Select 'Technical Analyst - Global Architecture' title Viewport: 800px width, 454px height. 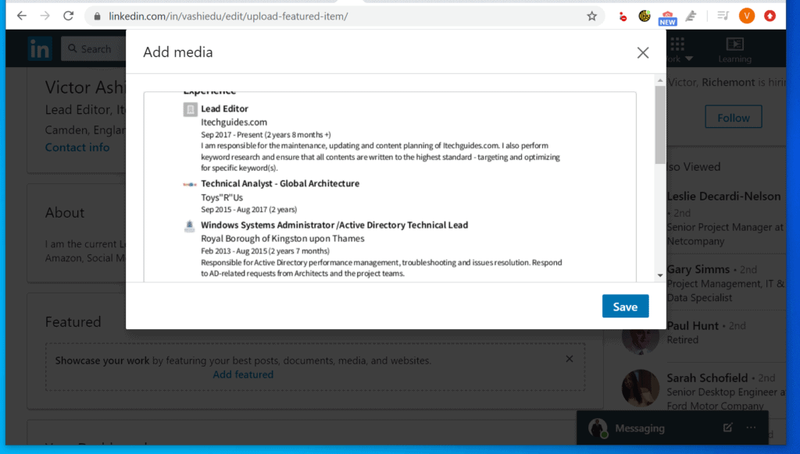point(280,184)
